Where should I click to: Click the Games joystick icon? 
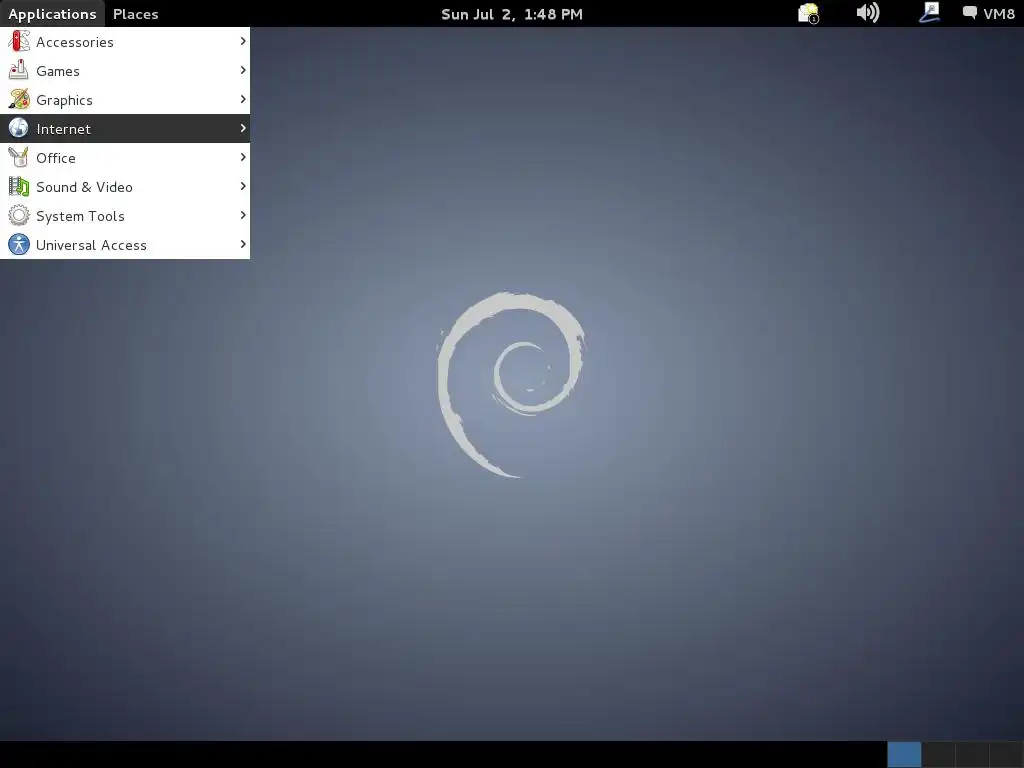[19, 70]
